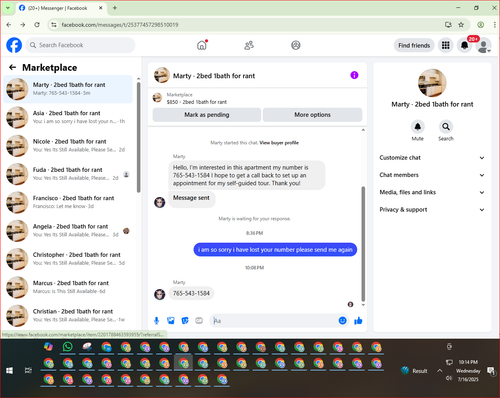Open the Friends icon in top navigation
Viewport: 500px width, 398px height.
(249, 45)
